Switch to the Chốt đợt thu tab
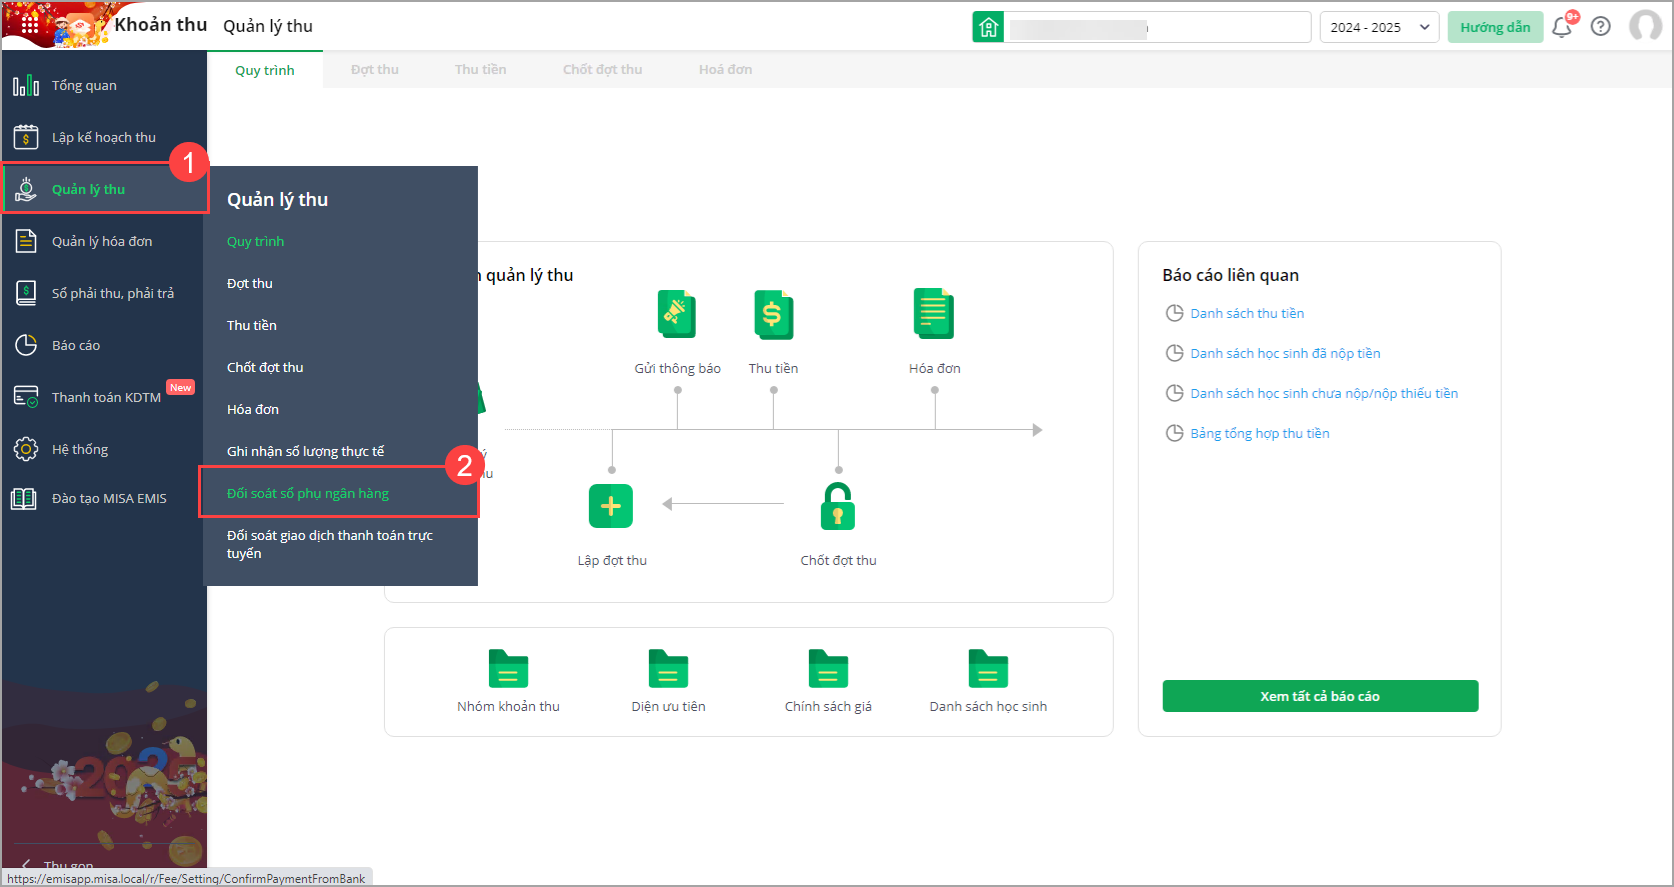 coord(603,70)
